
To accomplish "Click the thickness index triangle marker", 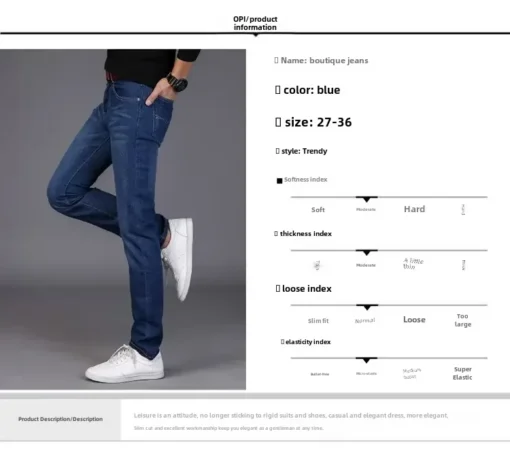I will coord(367,253).
